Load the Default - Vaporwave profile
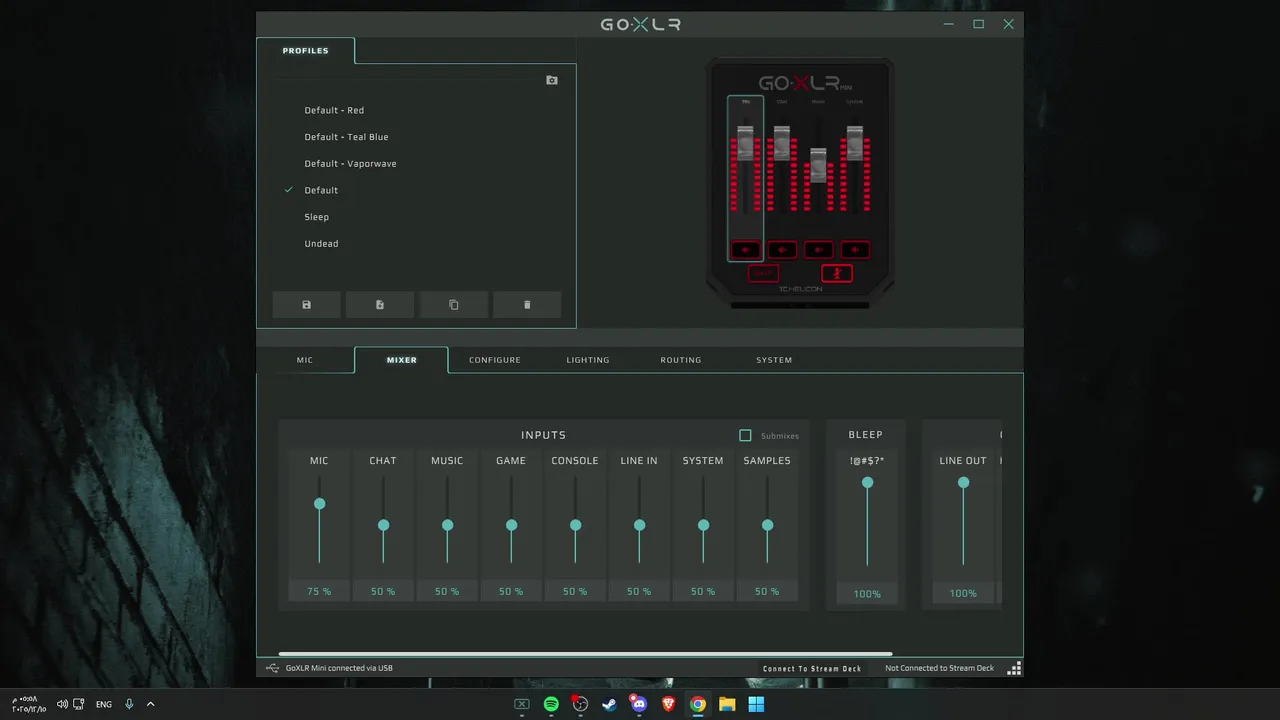Image resolution: width=1280 pixels, height=720 pixels. point(350,164)
